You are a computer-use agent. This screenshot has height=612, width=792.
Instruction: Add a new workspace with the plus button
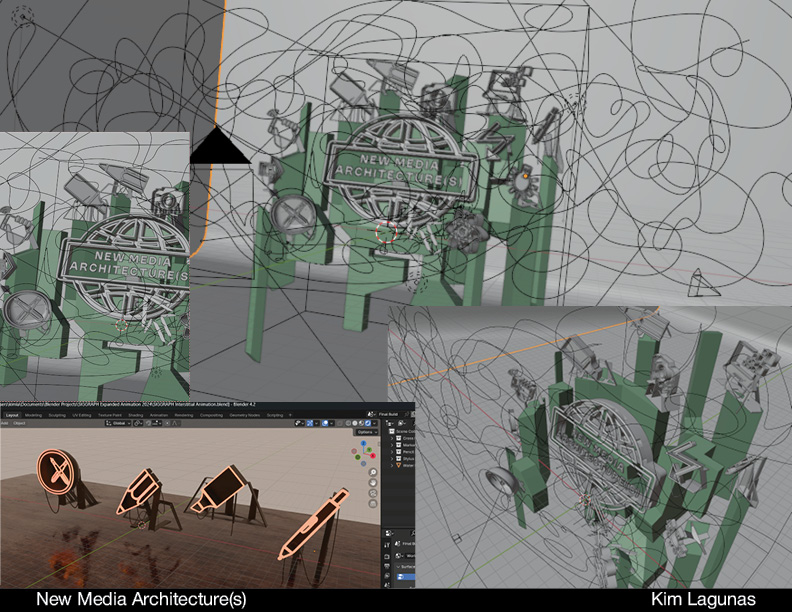click(x=290, y=415)
